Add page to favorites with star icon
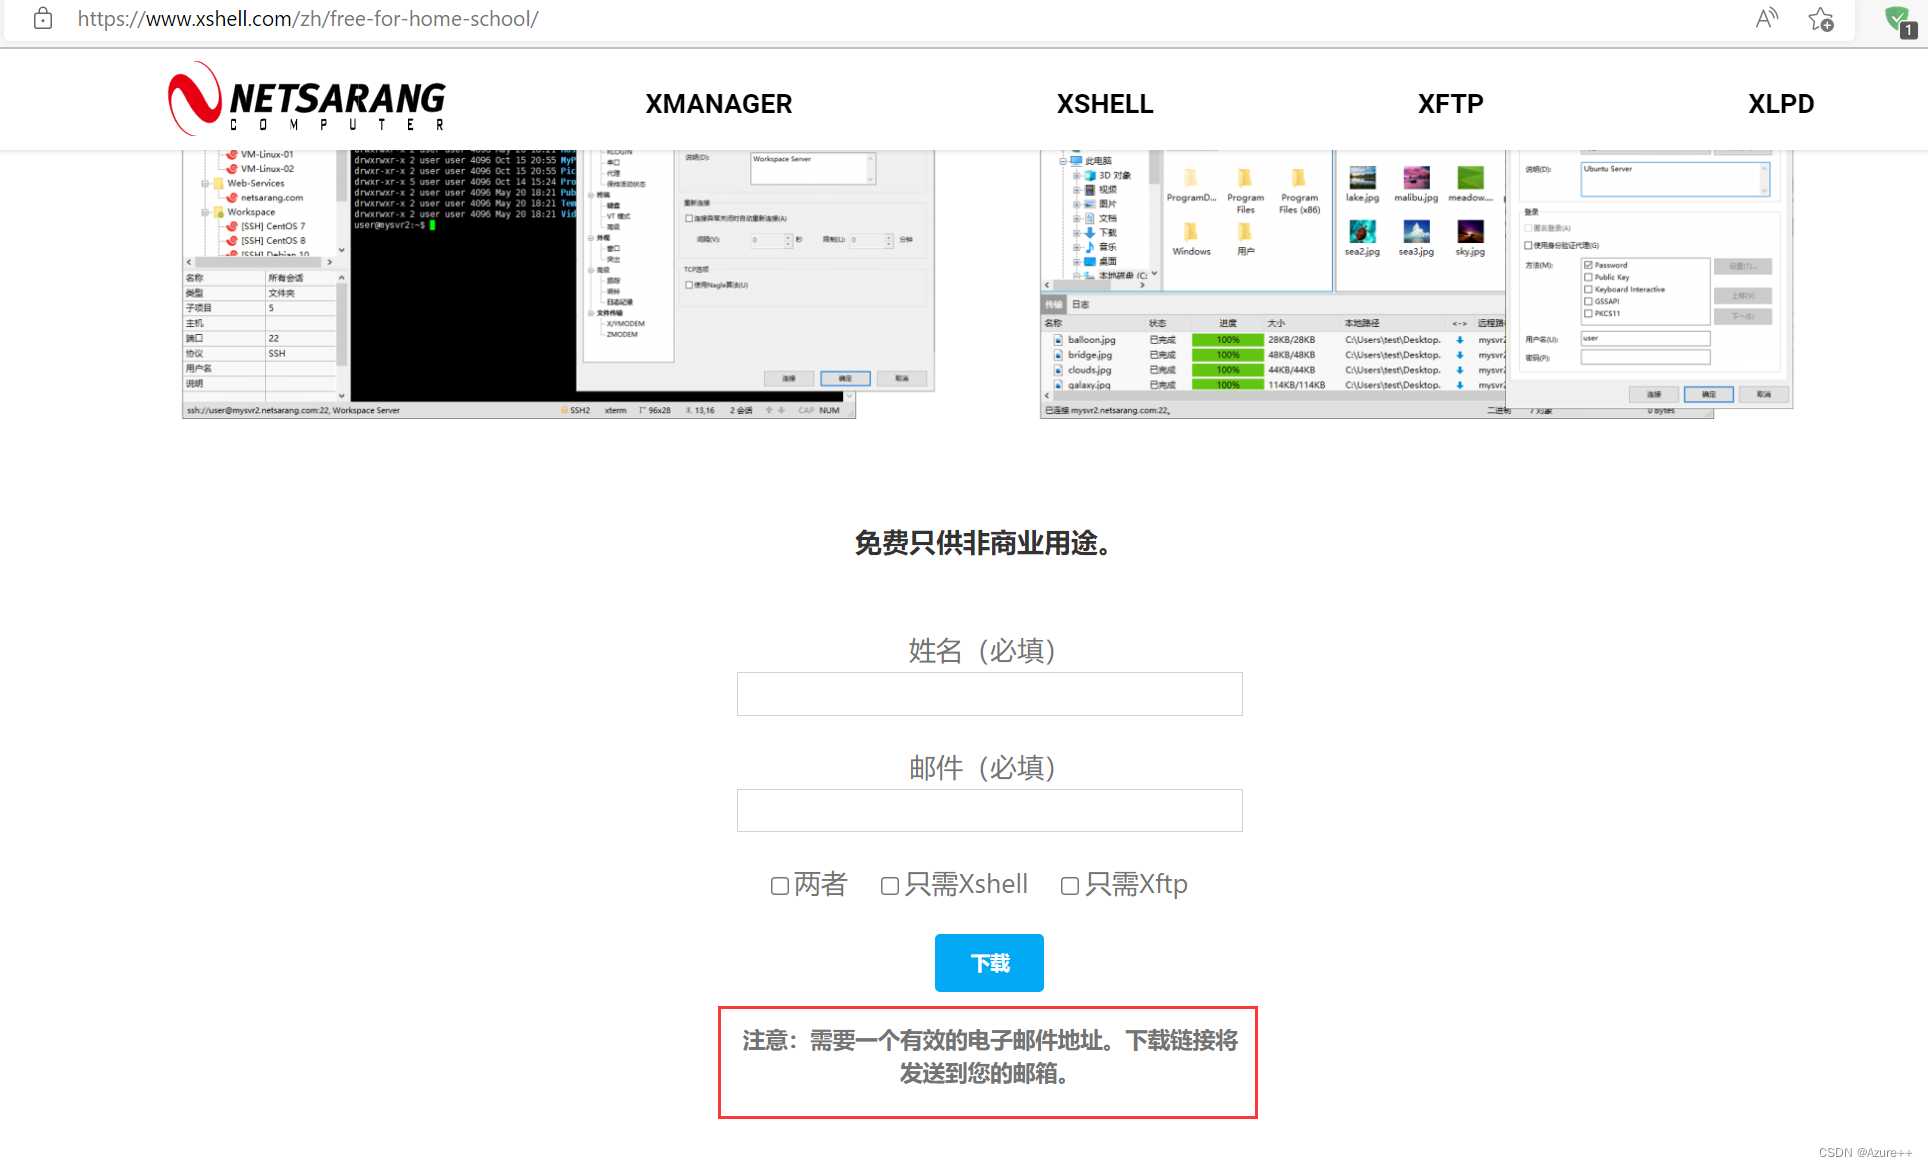 tap(1821, 19)
